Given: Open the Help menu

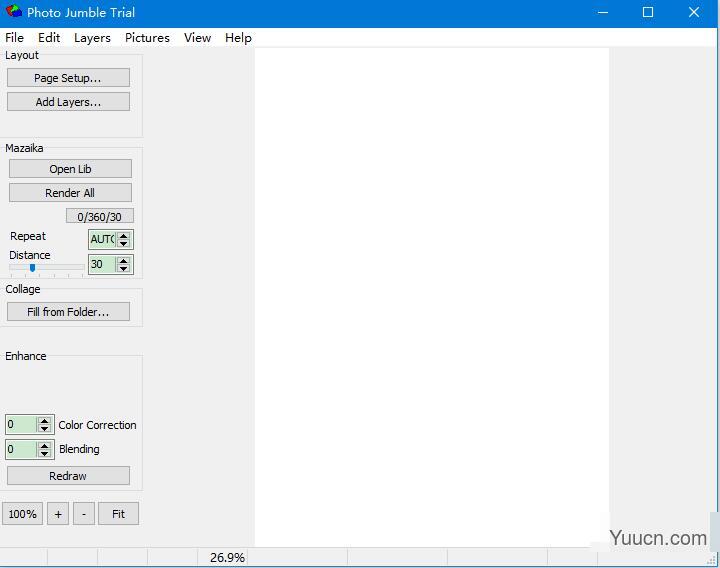Looking at the screenshot, I should 238,38.
